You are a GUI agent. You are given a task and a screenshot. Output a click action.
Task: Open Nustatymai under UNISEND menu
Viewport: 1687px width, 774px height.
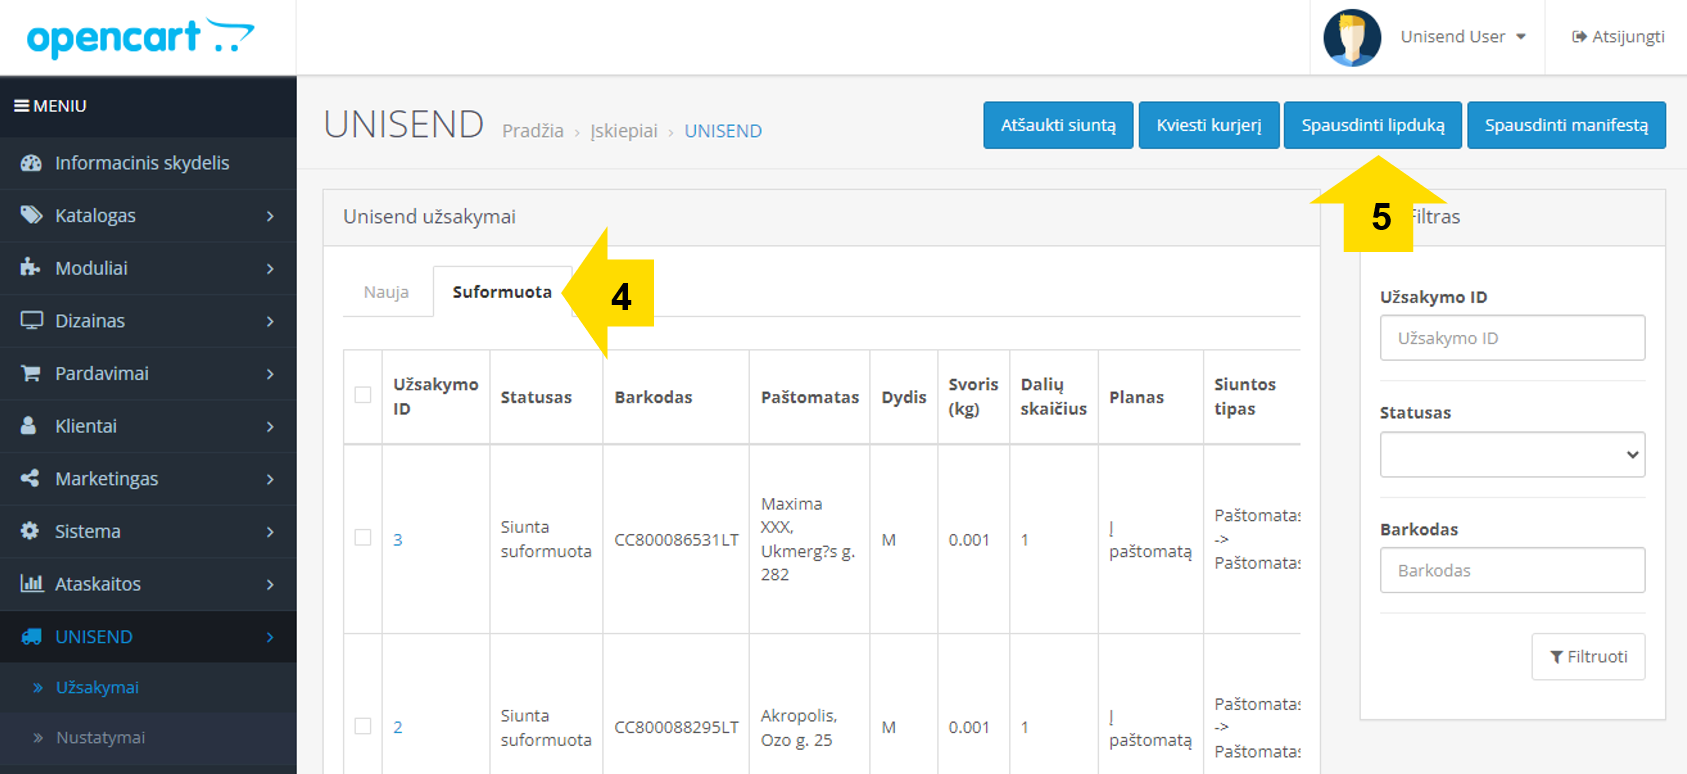(100, 737)
